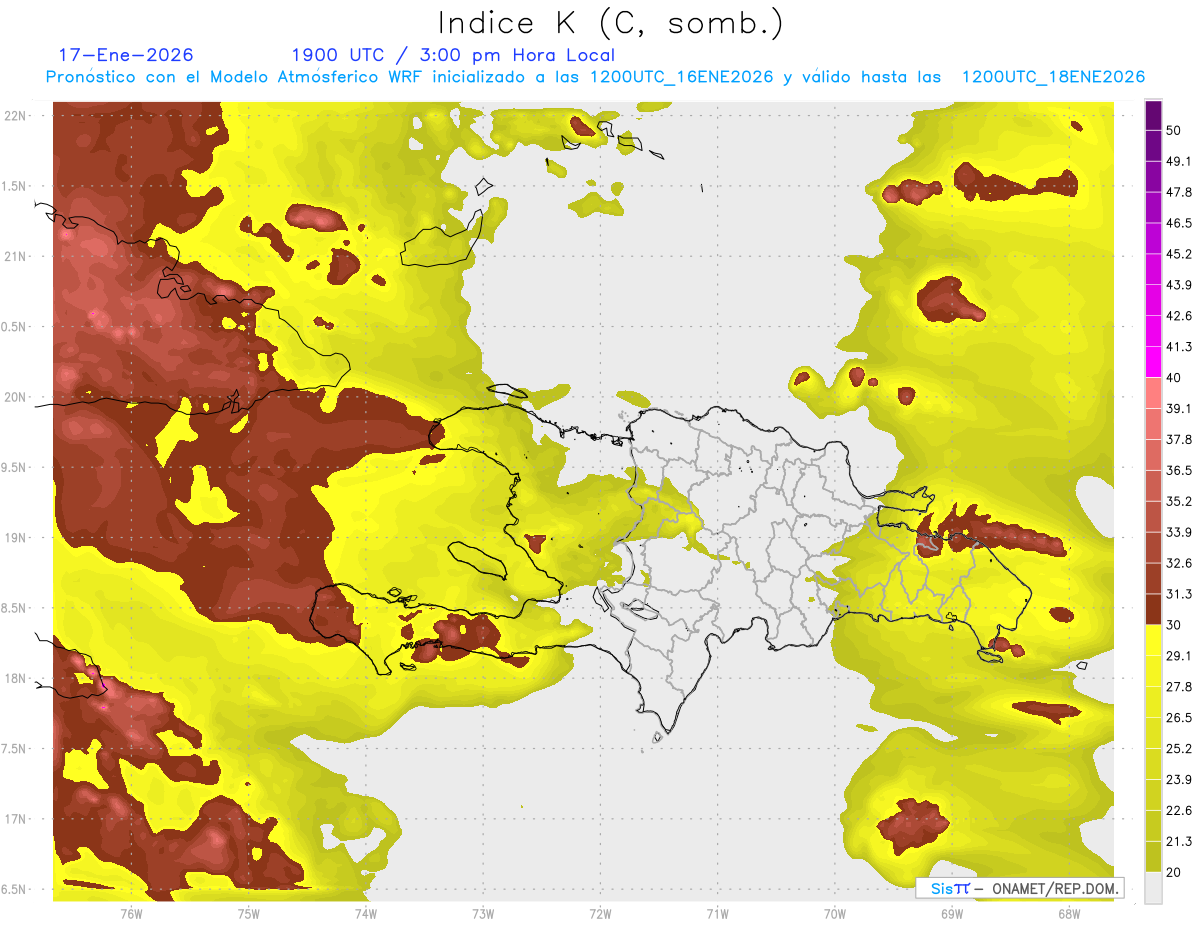Click the '76W' longitude label
This screenshot has height=927, width=1200.
pyautogui.click(x=131, y=913)
